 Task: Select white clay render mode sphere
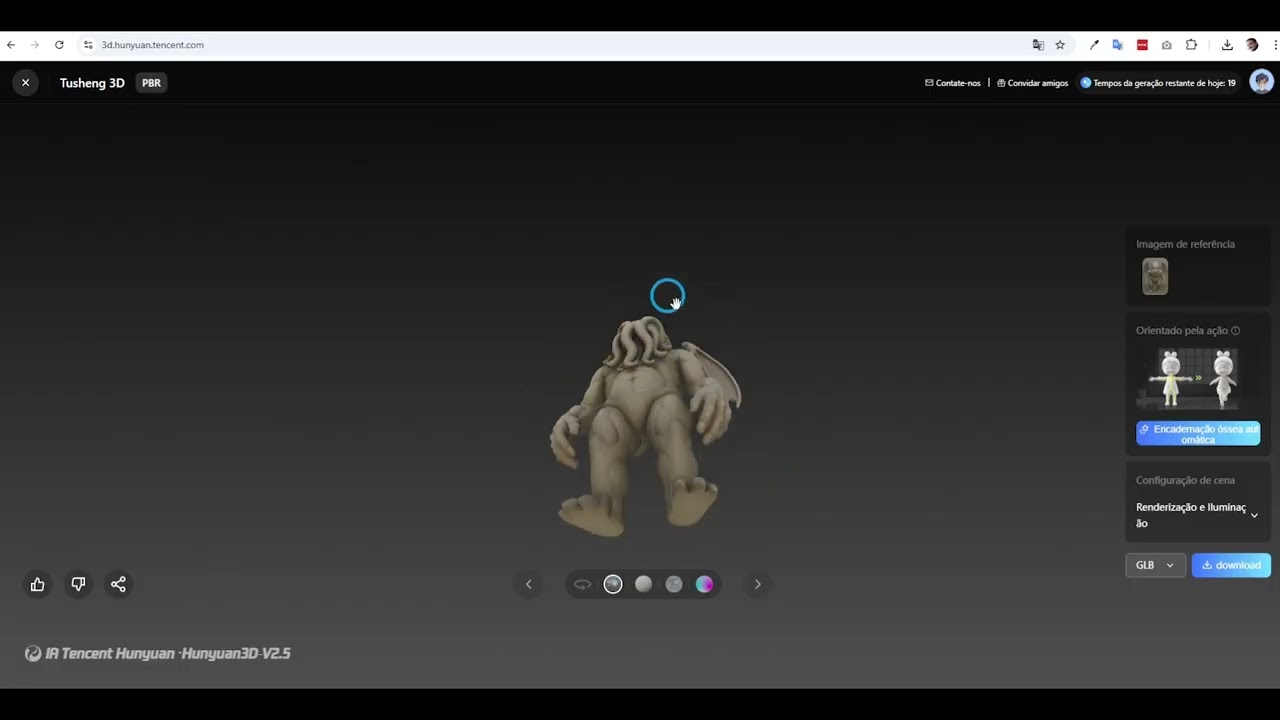tap(643, 584)
